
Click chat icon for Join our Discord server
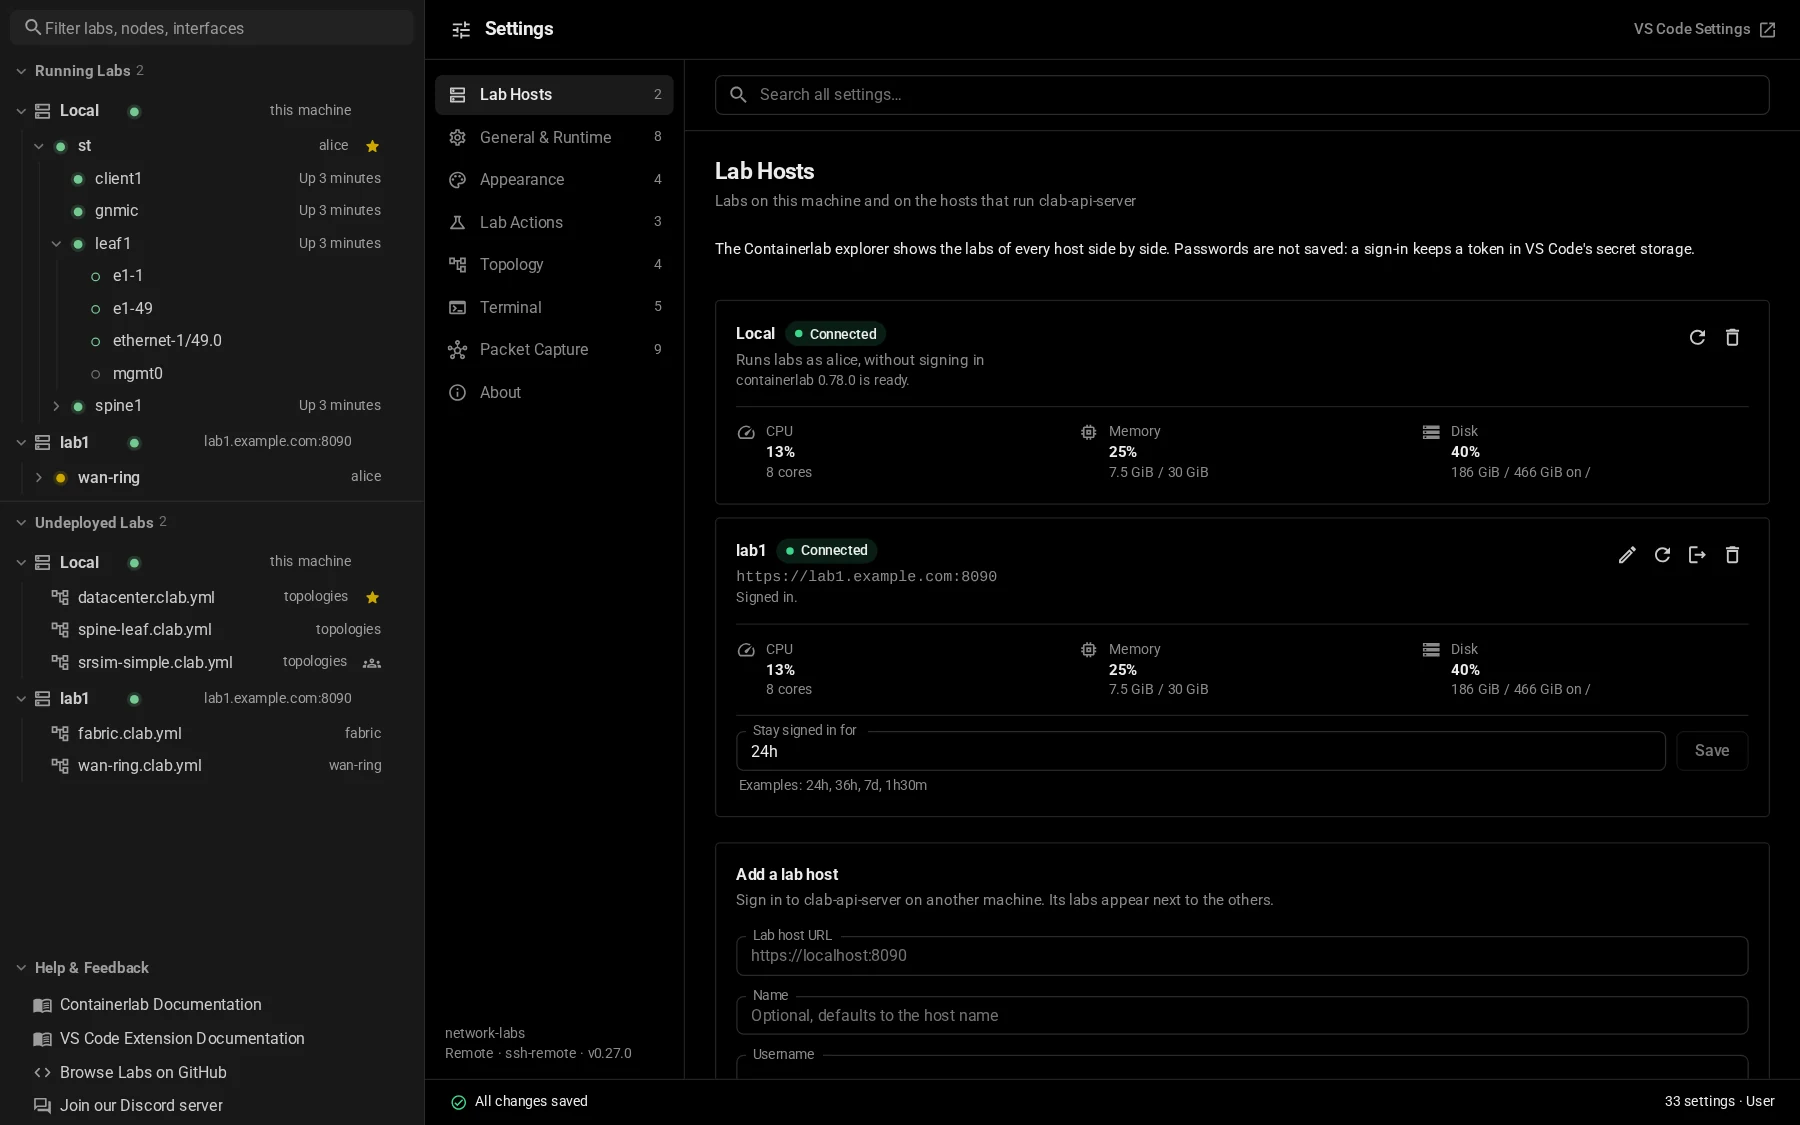click(x=42, y=1106)
